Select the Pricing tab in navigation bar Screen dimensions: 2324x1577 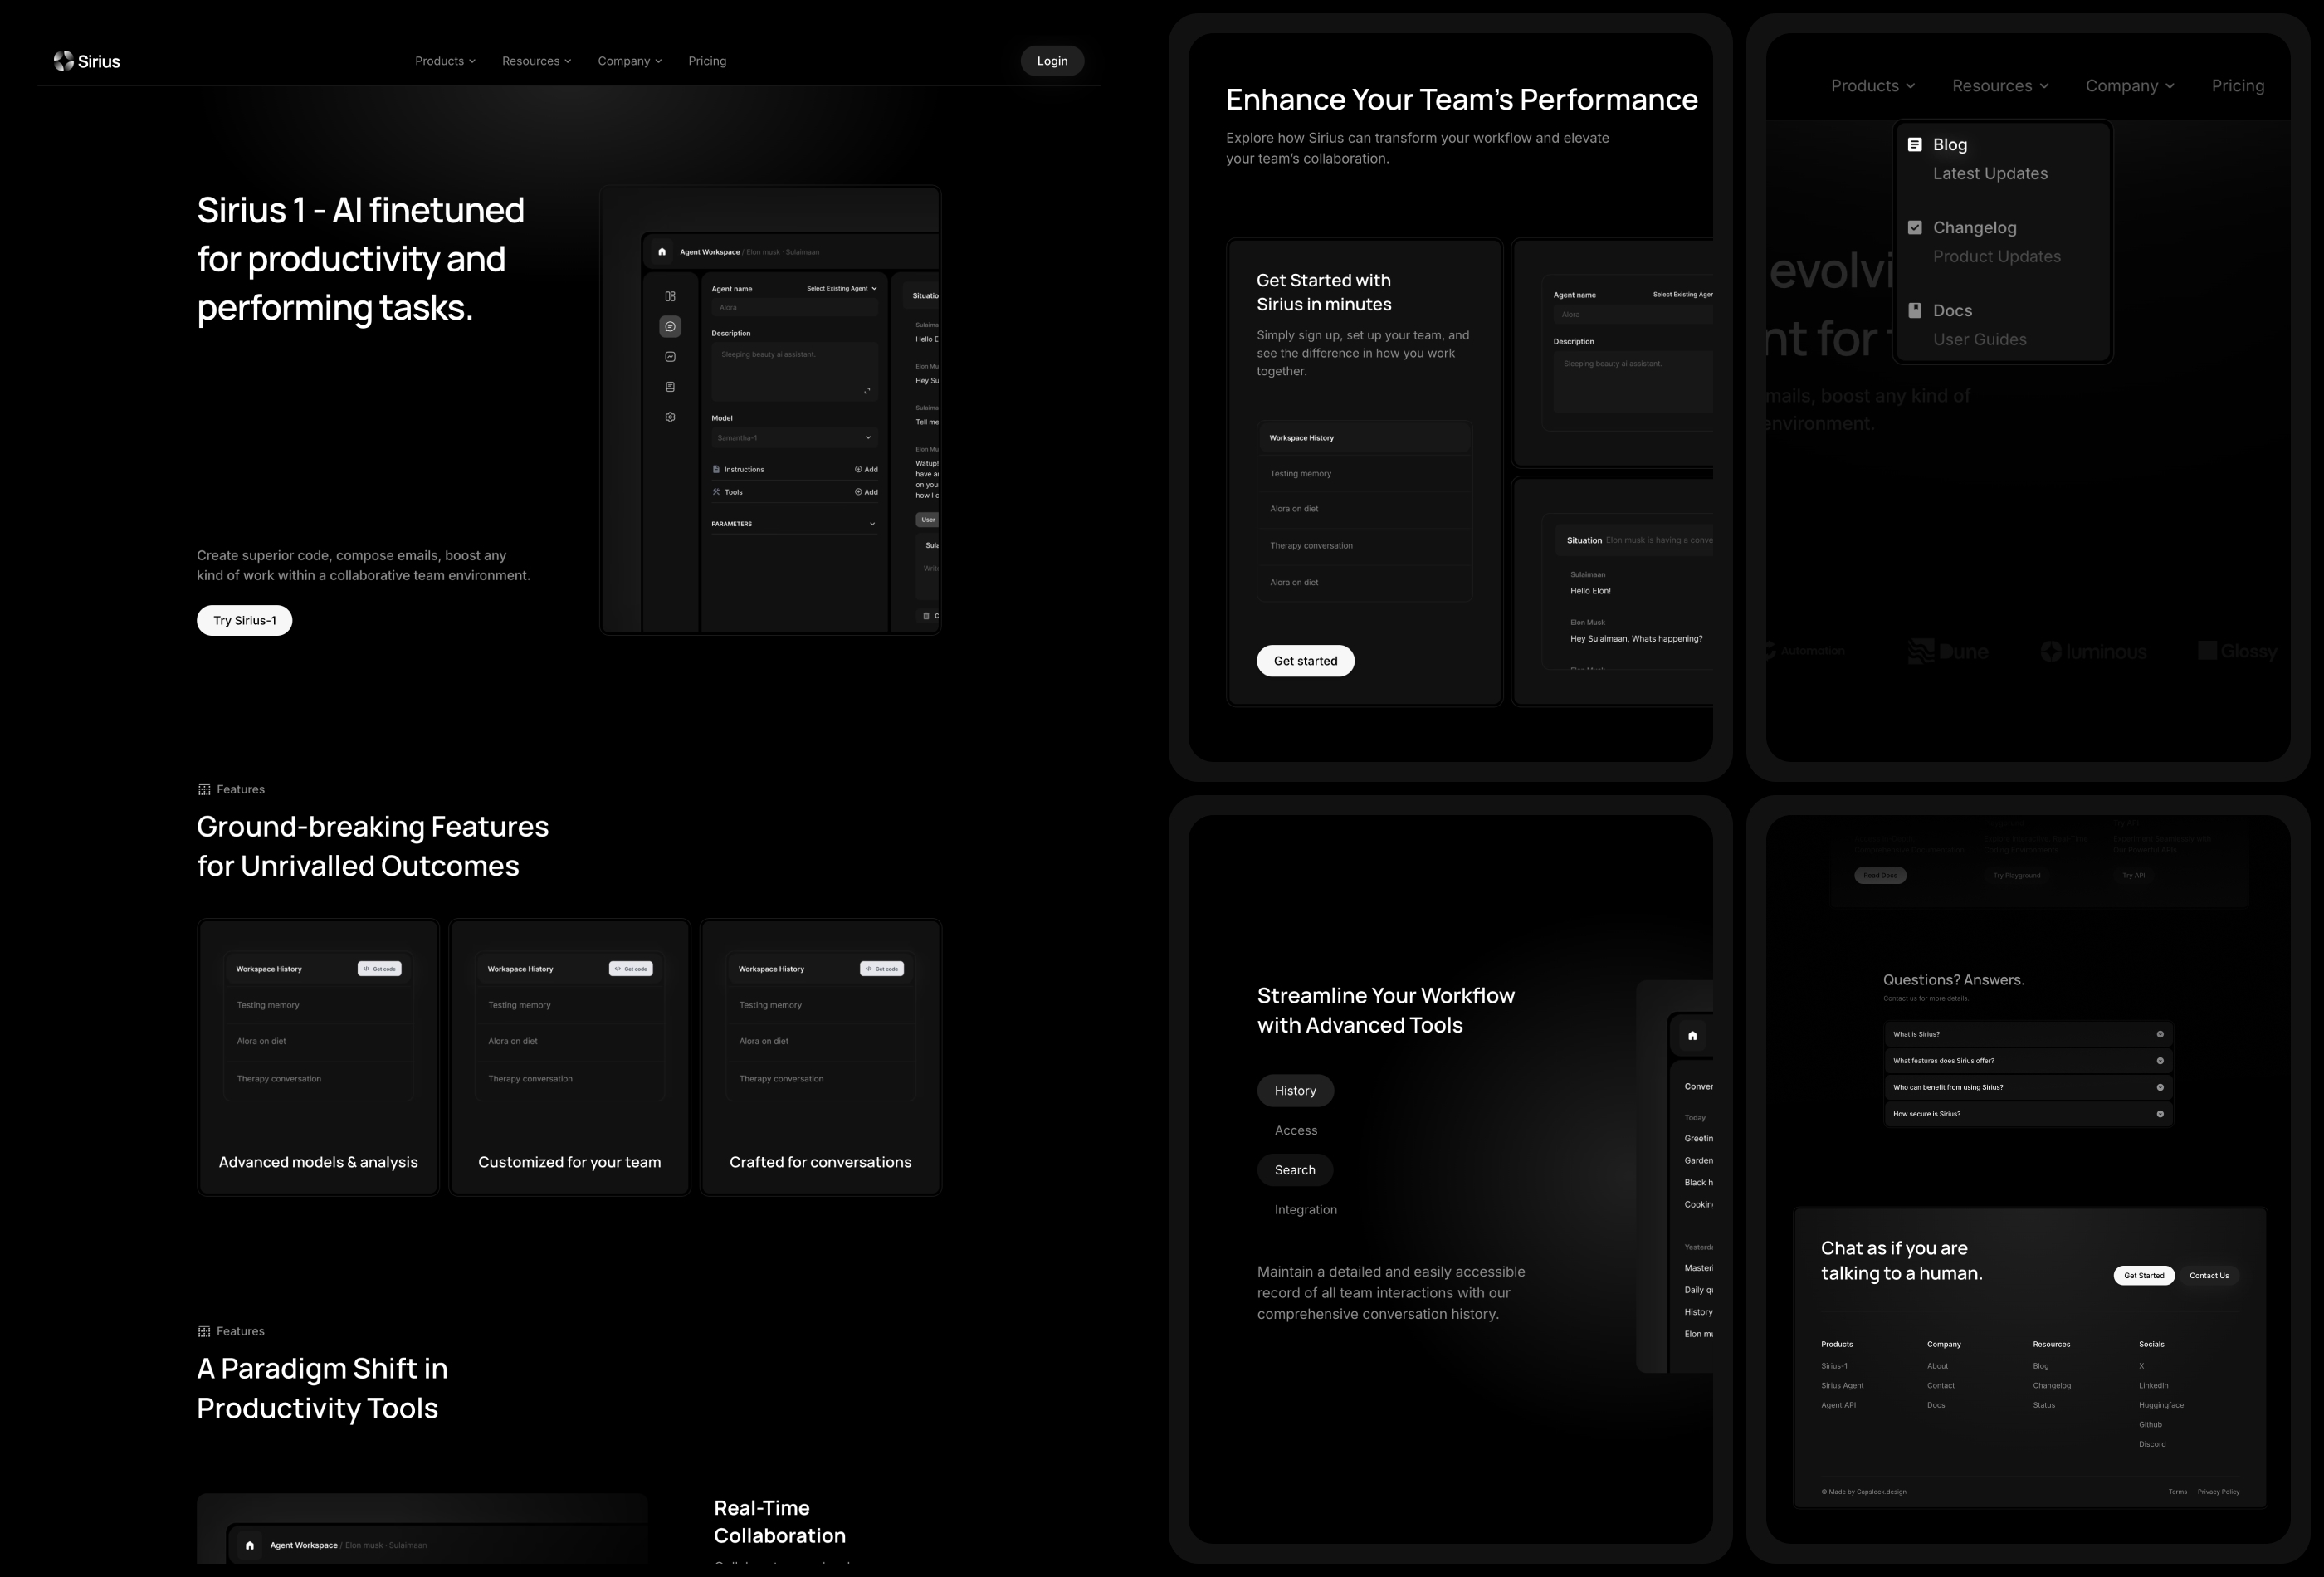point(705,61)
